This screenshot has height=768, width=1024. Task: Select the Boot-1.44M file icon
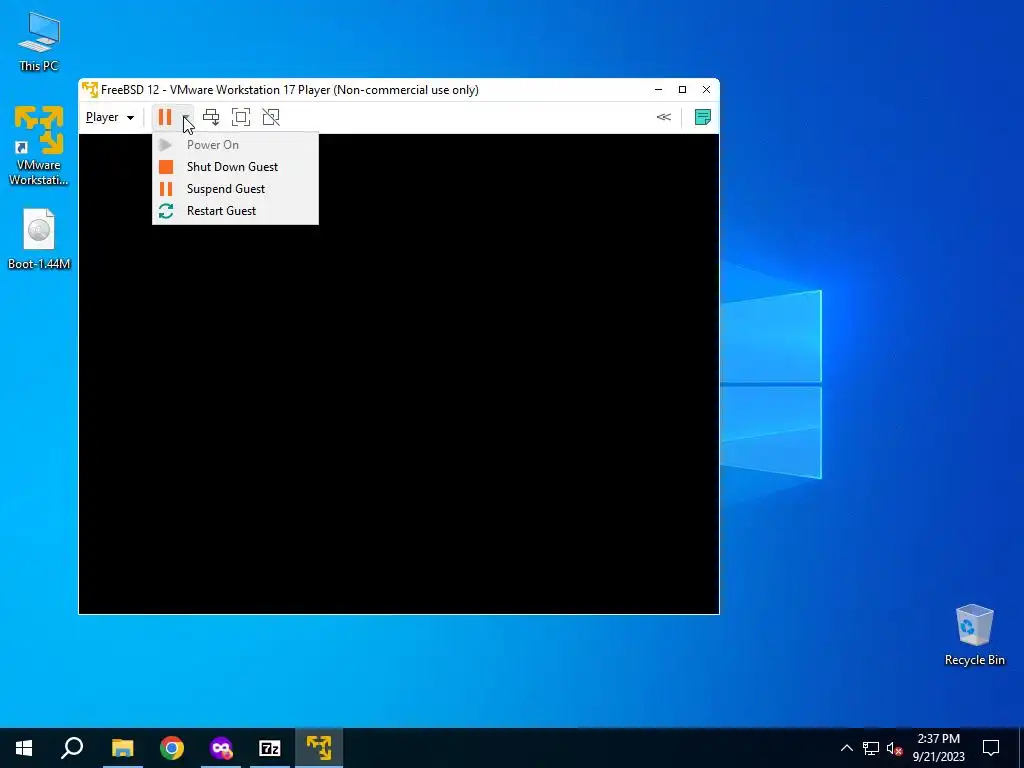click(39, 239)
